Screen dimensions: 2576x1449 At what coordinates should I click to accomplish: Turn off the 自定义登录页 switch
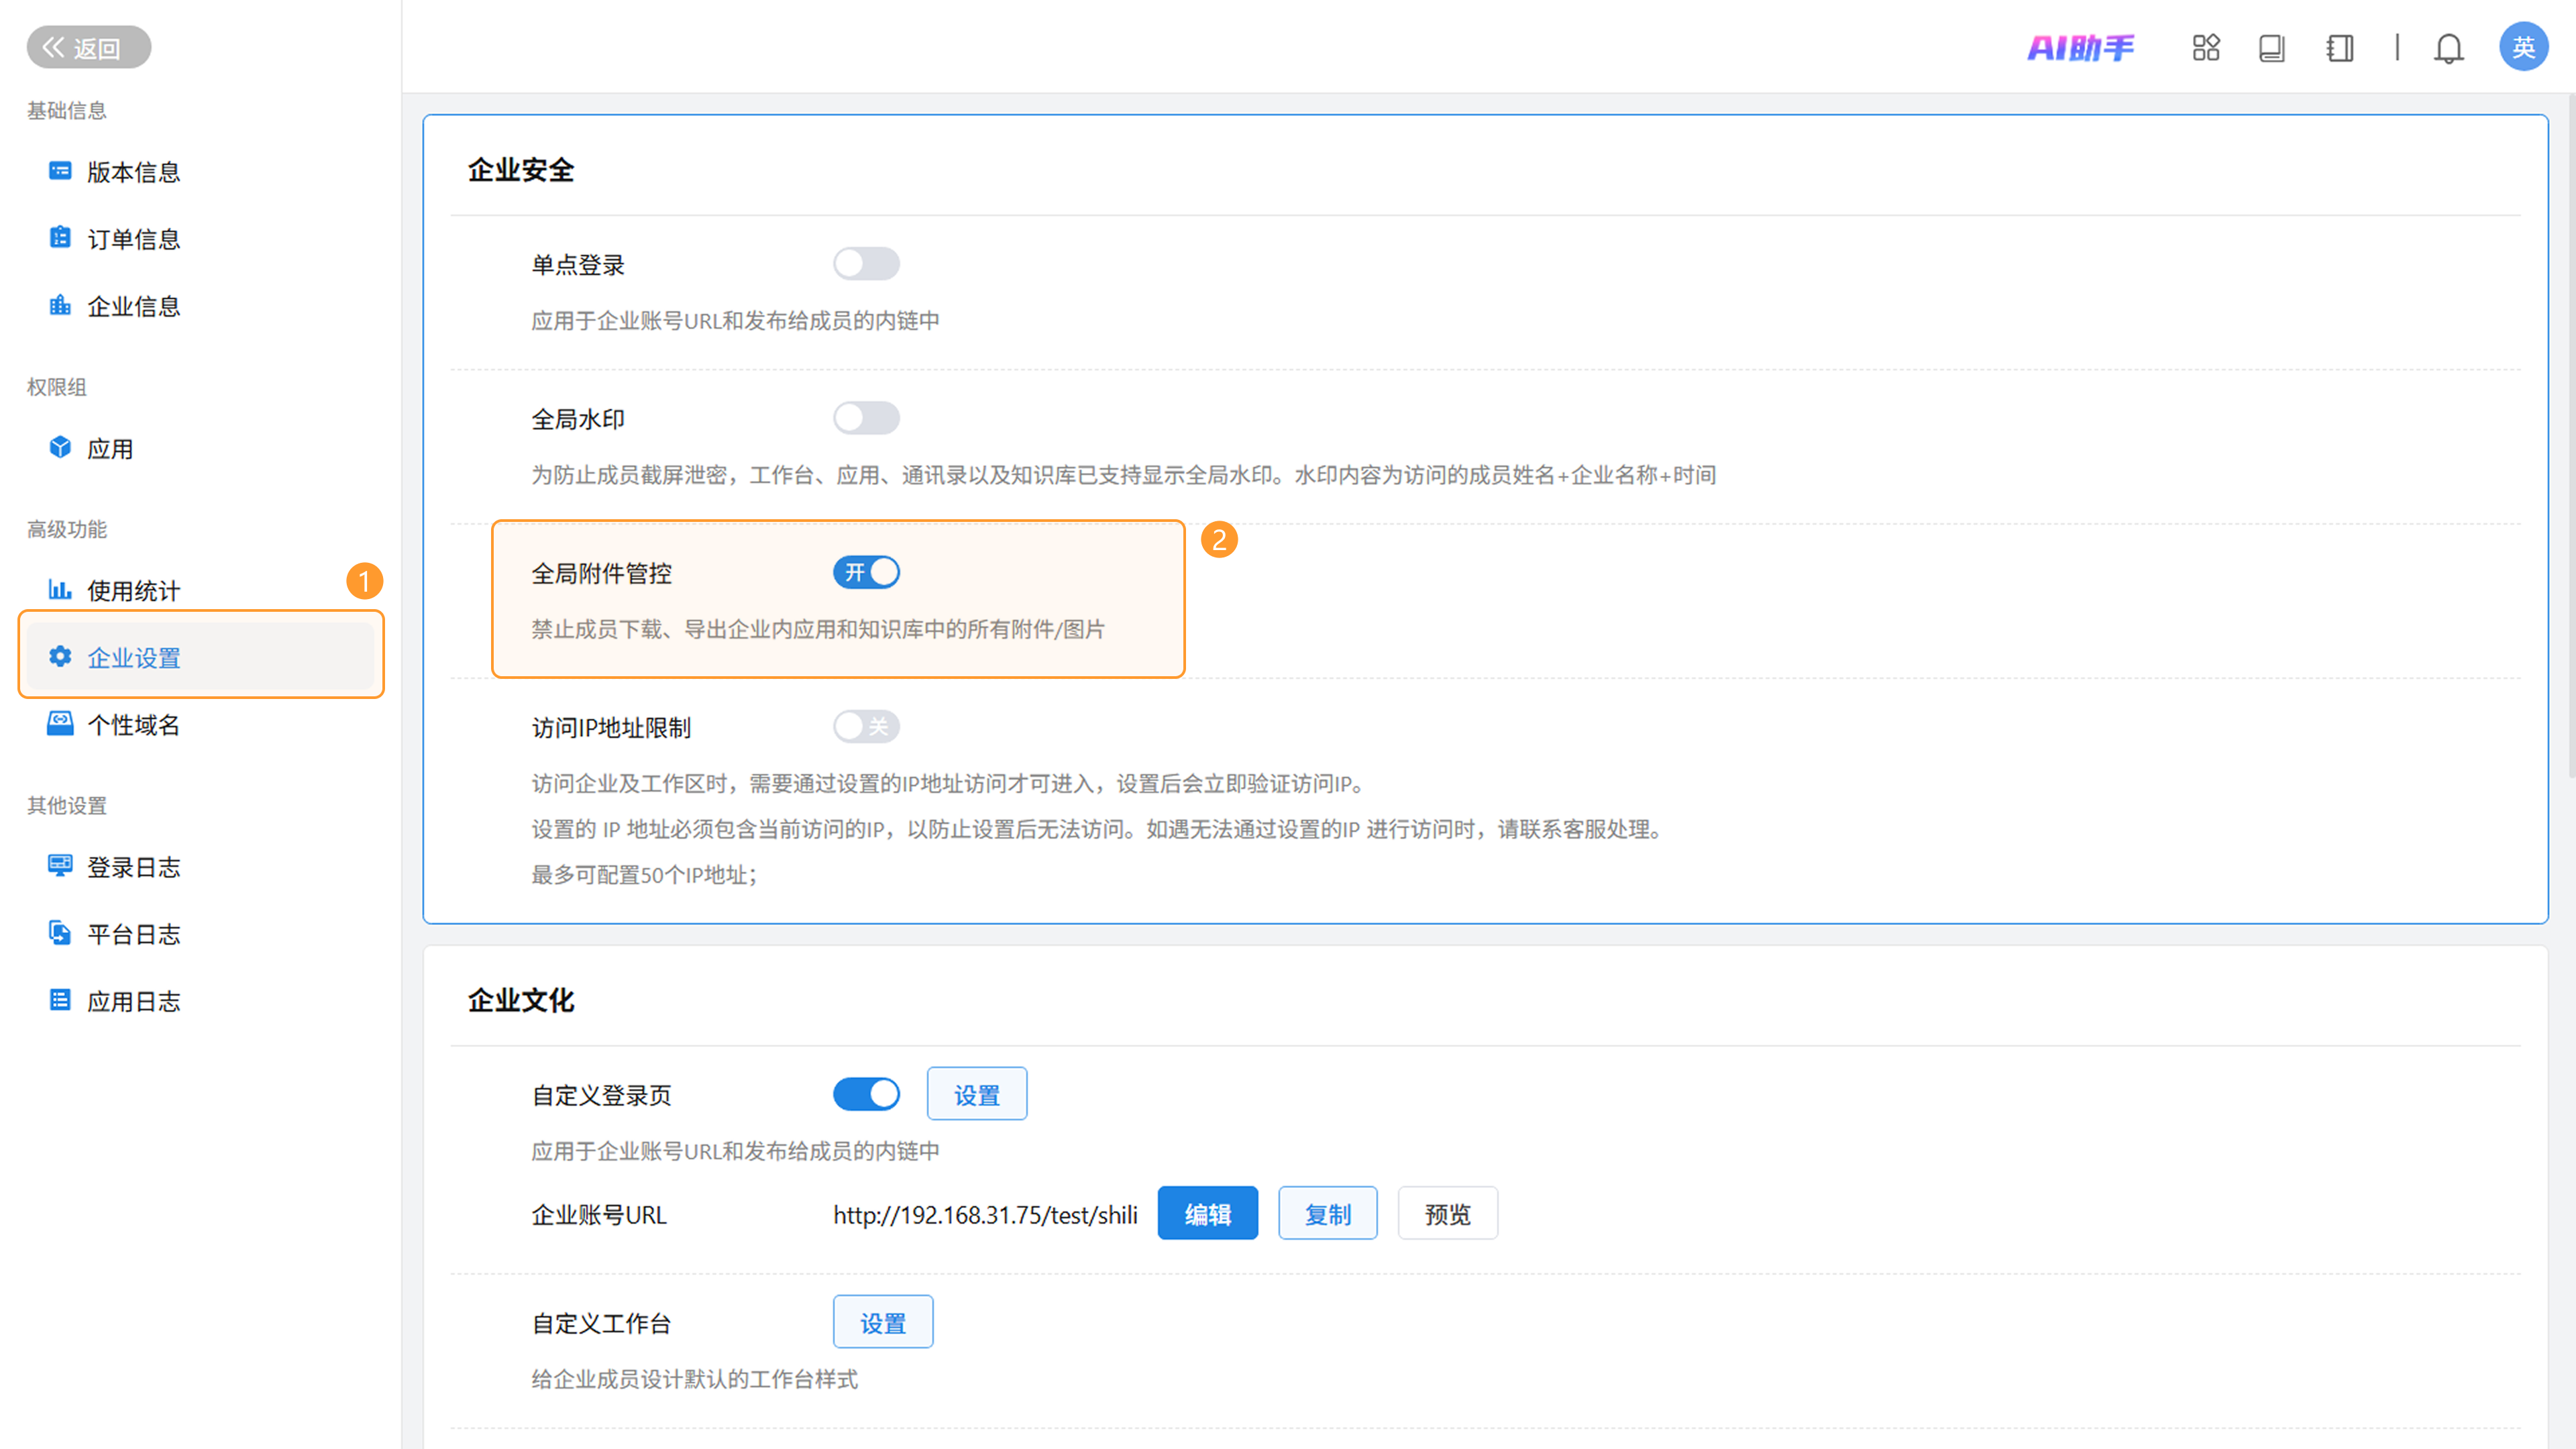tap(866, 1094)
